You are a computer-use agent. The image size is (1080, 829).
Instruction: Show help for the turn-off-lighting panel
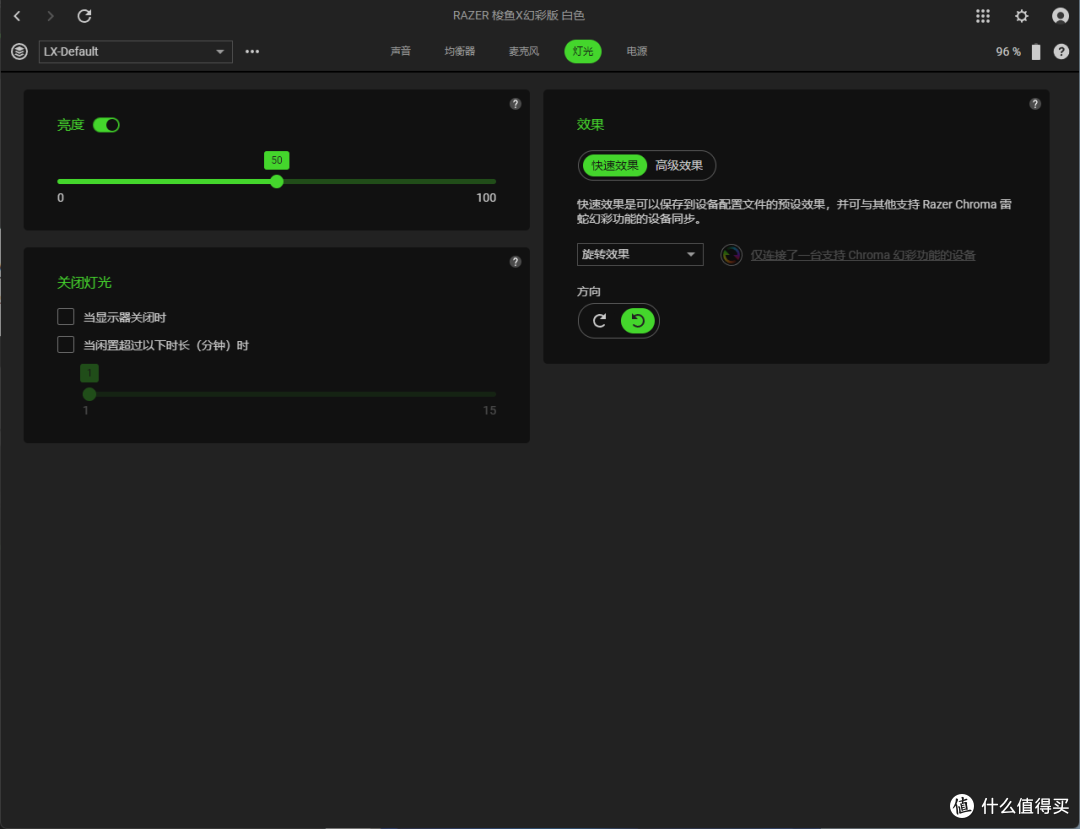point(515,262)
